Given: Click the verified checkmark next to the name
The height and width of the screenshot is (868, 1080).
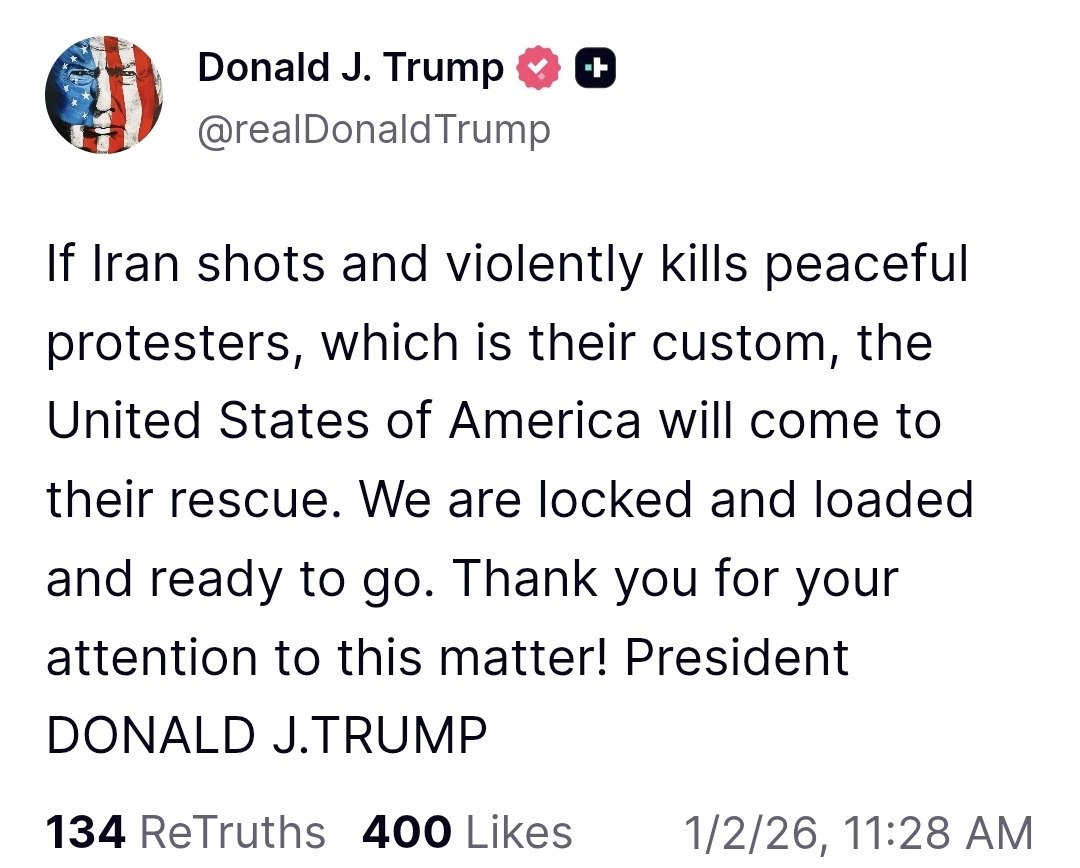Looking at the screenshot, I should pos(539,66).
